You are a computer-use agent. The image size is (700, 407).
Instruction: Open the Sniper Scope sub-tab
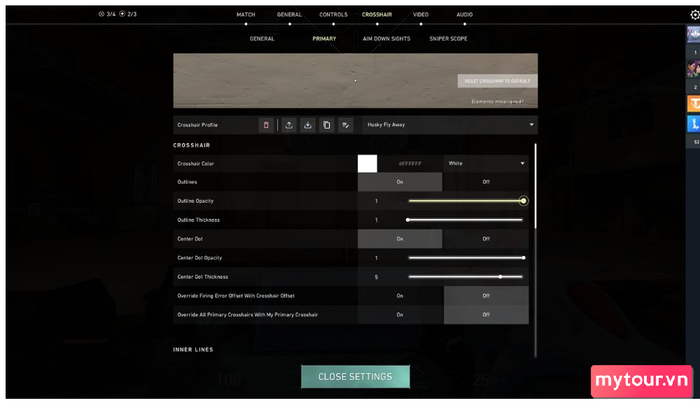[446, 39]
